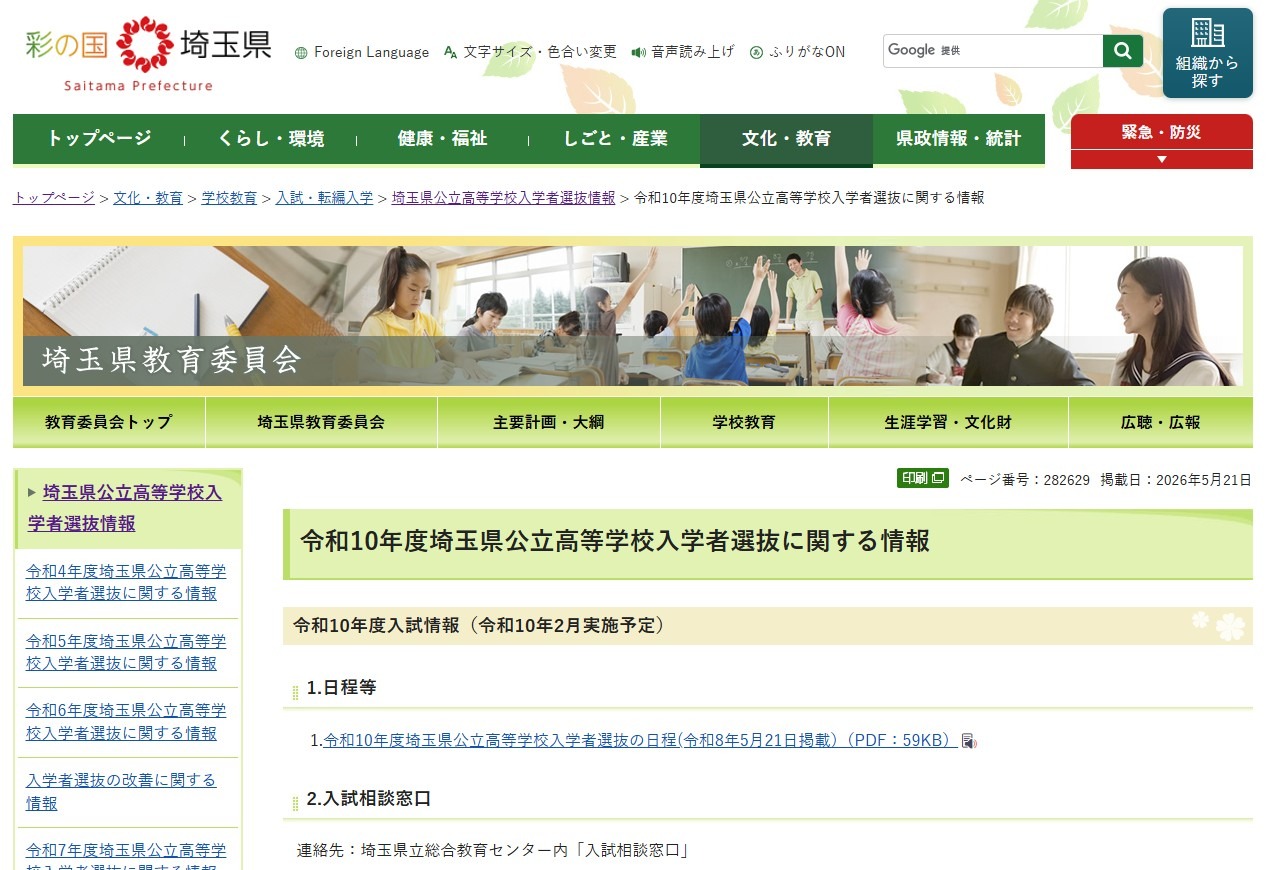Click breadcrumb 埼玉県公立高等学校入学者選抜情報
The height and width of the screenshot is (870, 1276).
pos(503,198)
